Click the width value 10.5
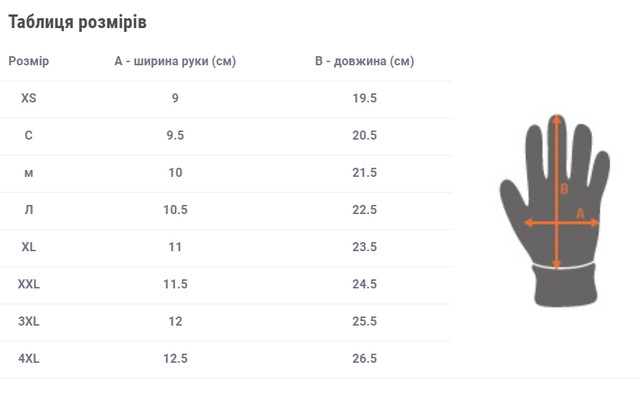The height and width of the screenshot is (400, 640). (175, 209)
